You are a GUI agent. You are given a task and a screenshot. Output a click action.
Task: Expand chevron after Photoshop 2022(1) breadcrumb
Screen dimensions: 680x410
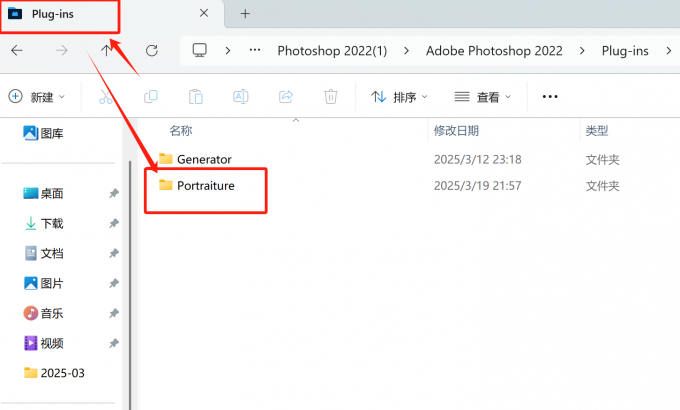(406, 51)
